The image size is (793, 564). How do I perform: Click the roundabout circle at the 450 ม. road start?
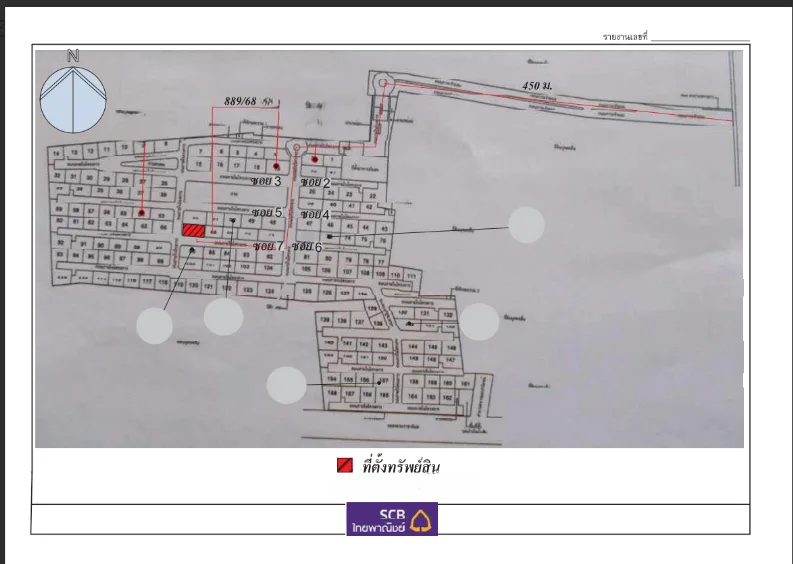(383, 83)
